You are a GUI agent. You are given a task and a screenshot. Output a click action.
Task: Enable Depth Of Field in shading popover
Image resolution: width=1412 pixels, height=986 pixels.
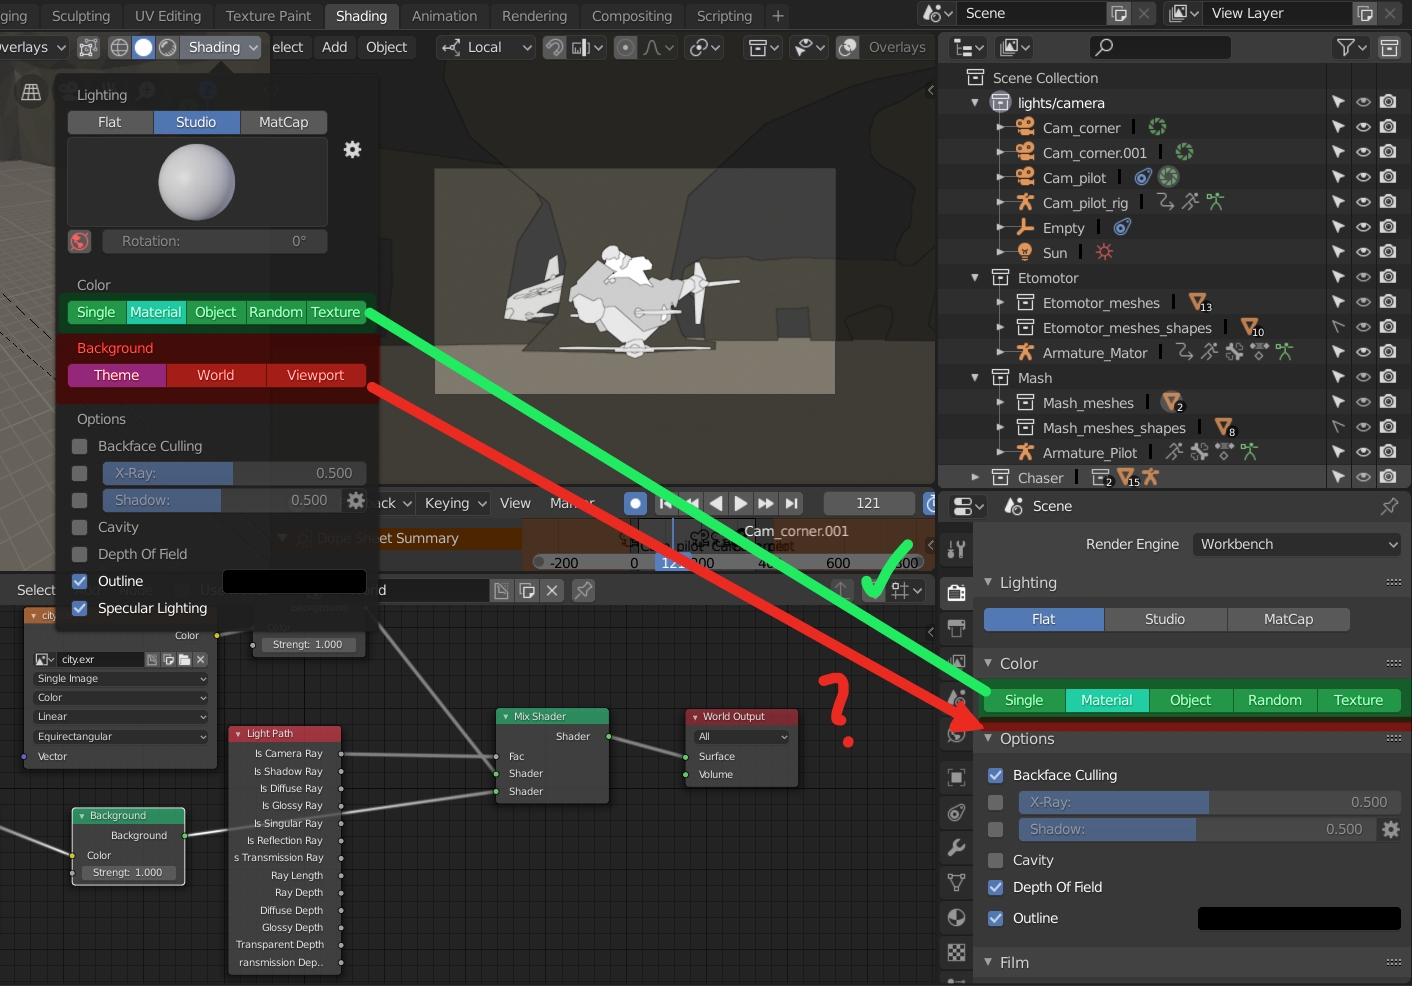(x=80, y=554)
